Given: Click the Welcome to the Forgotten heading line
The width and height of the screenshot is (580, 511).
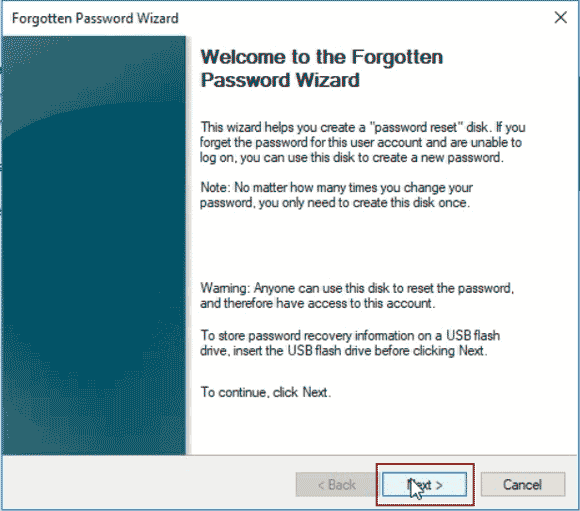Looking at the screenshot, I should pos(321,57).
